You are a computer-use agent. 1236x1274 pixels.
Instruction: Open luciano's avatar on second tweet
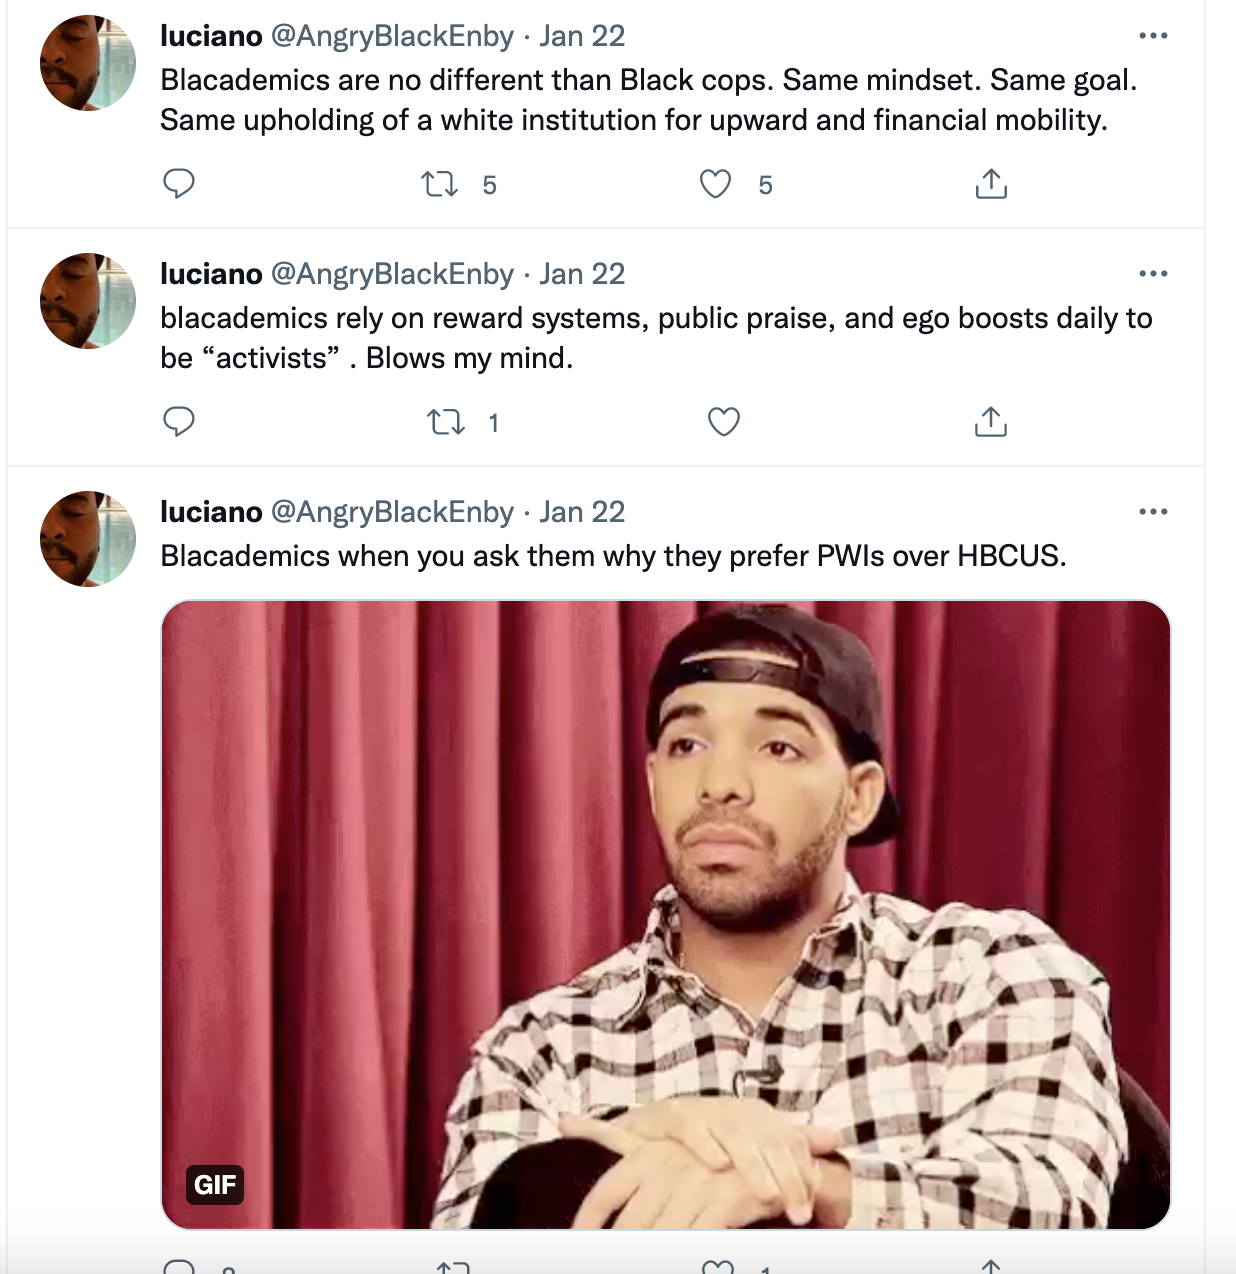[x=88, y=301]
